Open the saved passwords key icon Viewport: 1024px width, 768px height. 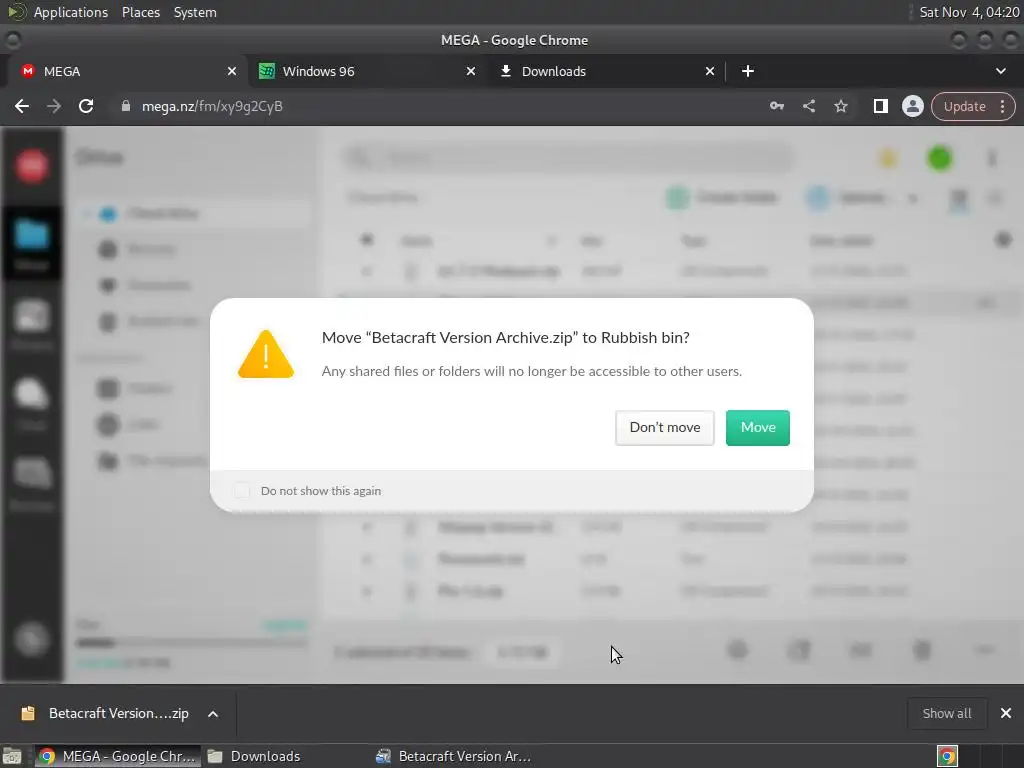776,106
